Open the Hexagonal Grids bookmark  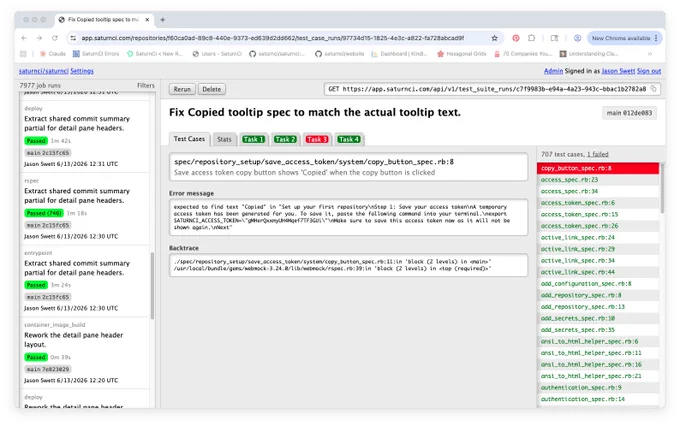[461, 54]
